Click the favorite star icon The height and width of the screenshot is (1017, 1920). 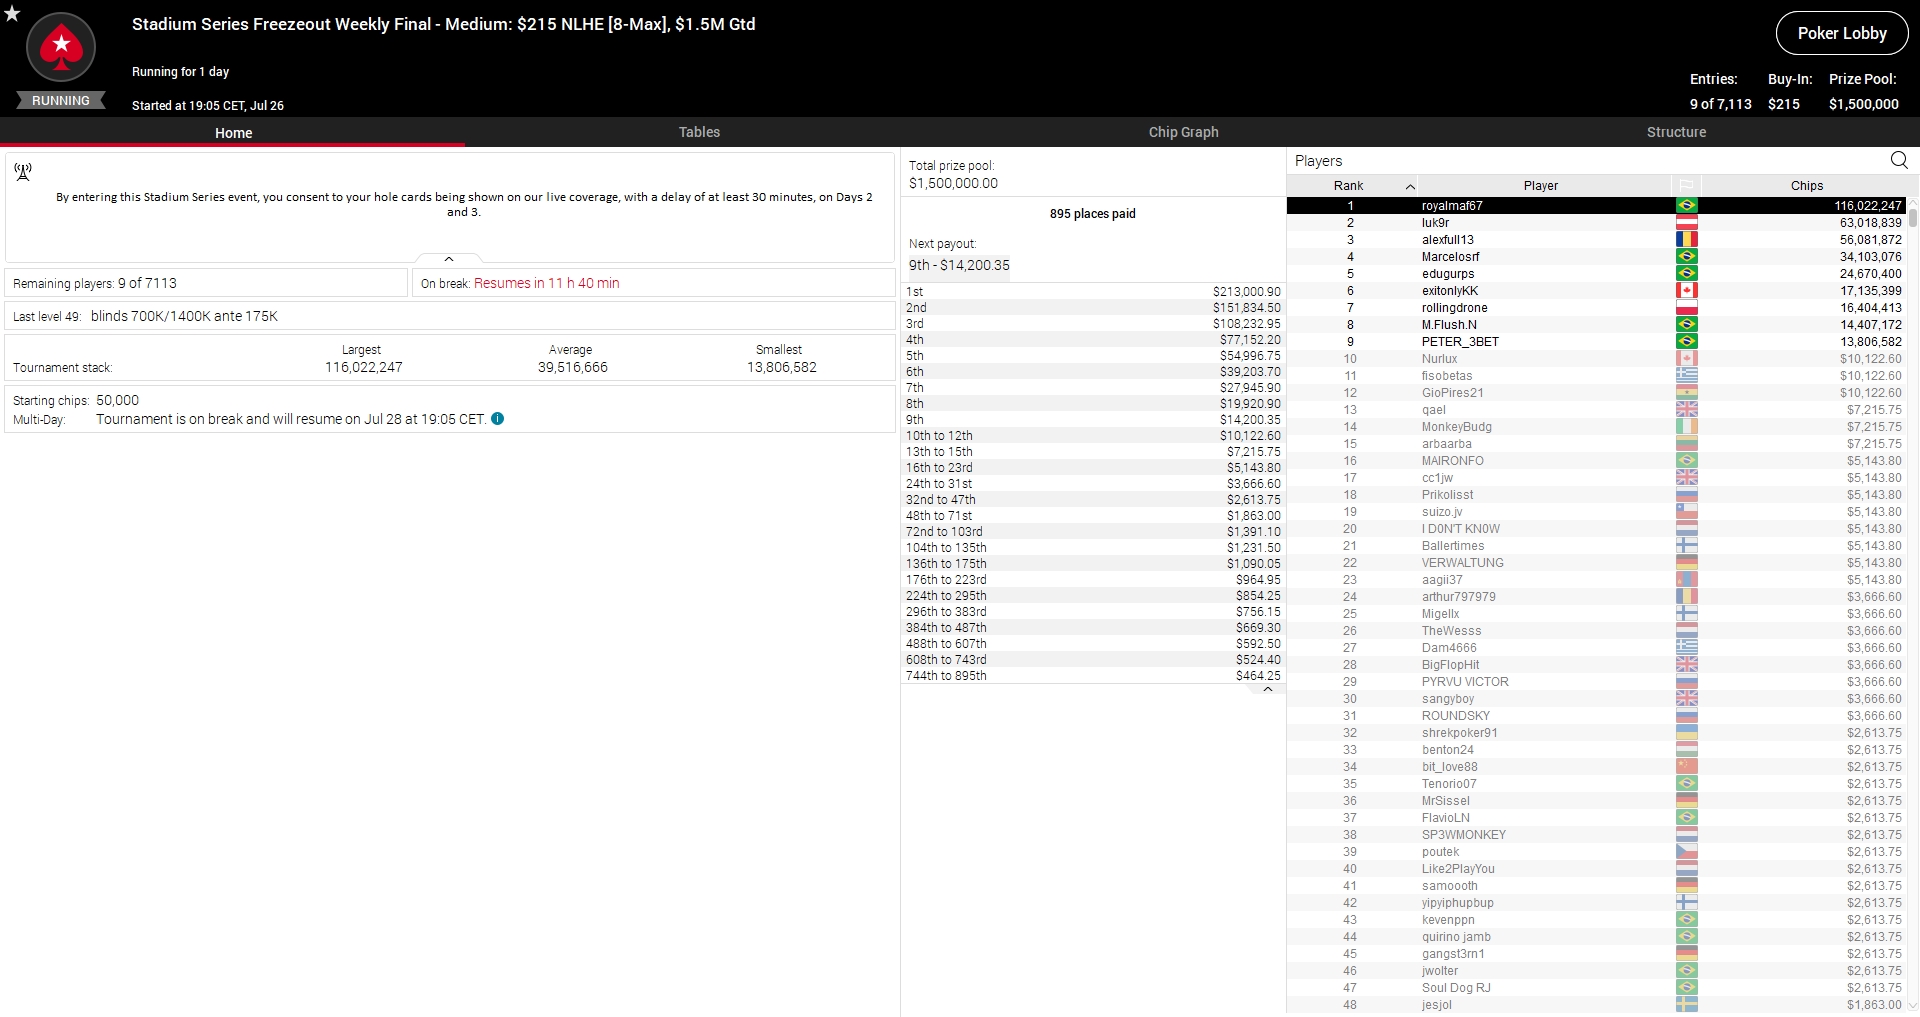pos(12,14)
